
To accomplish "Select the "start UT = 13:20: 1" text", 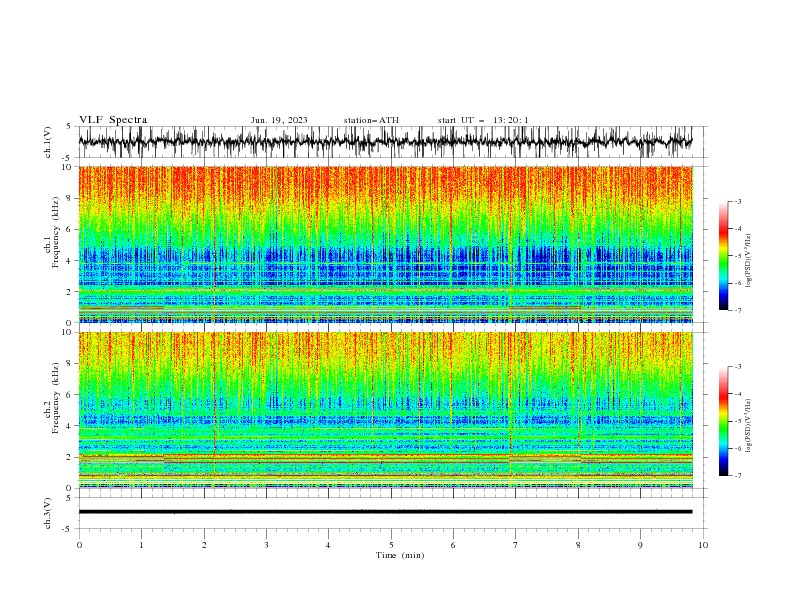I will click(483, 120).
